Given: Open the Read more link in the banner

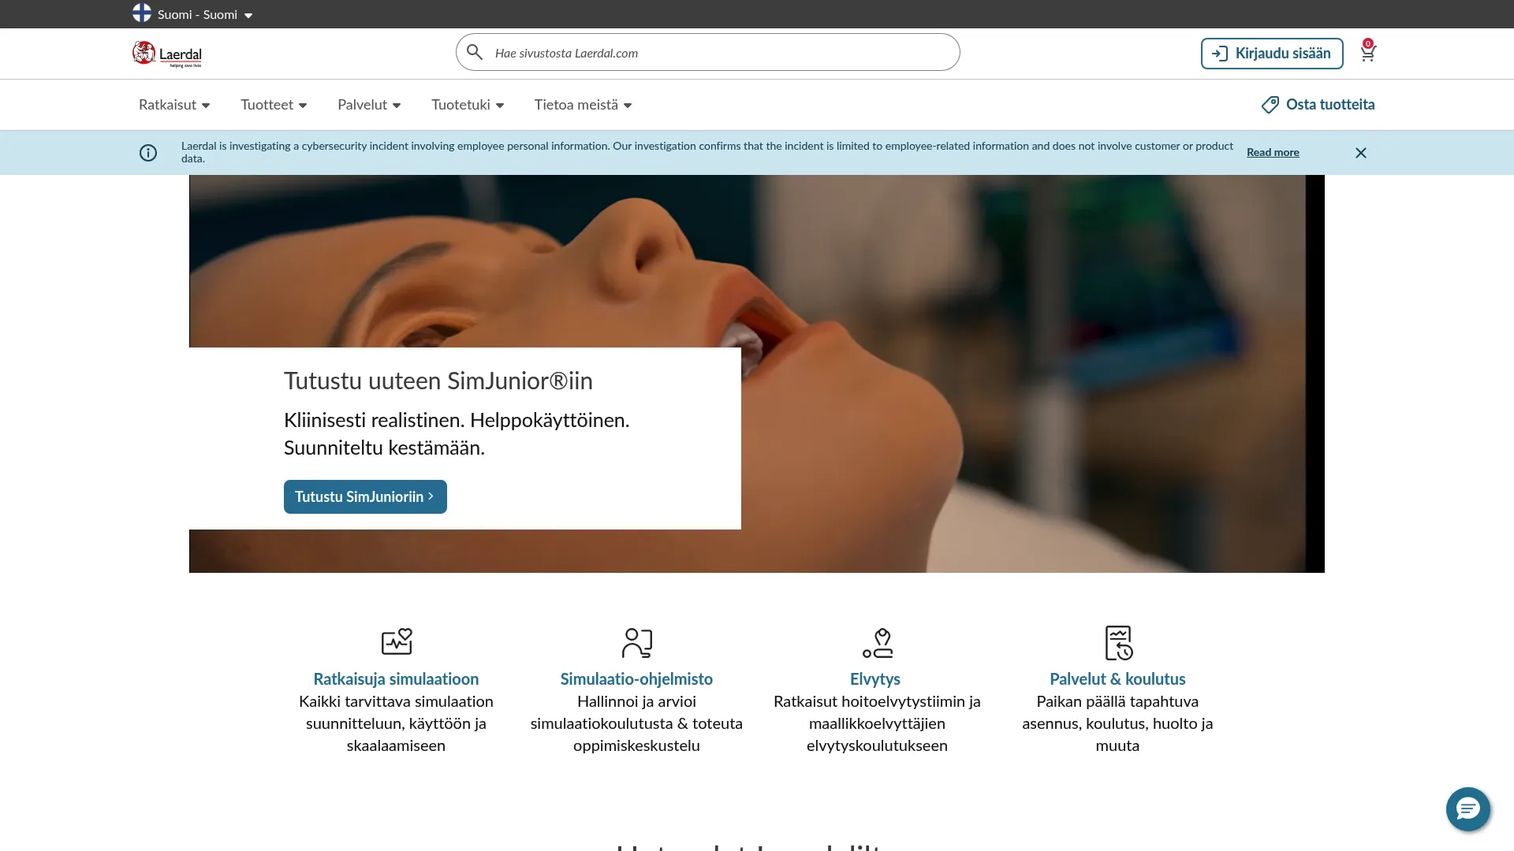Looking at the screenshot, I should 1273,152.
